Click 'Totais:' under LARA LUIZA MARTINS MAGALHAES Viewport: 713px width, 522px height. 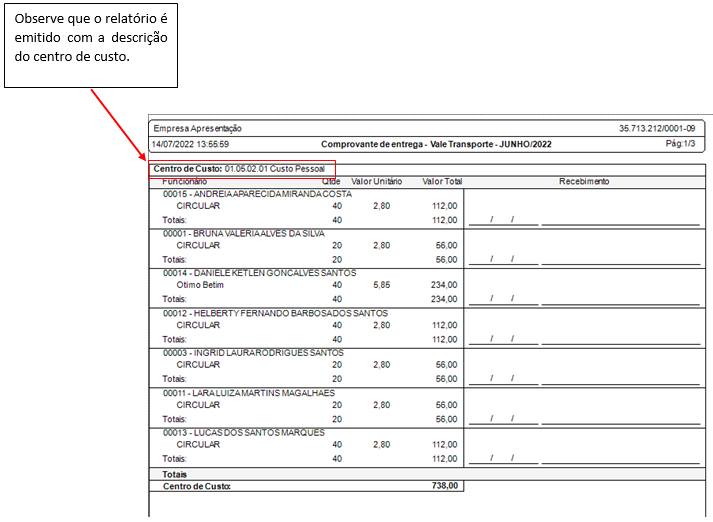pyautogui.click(x=175, y=419)
